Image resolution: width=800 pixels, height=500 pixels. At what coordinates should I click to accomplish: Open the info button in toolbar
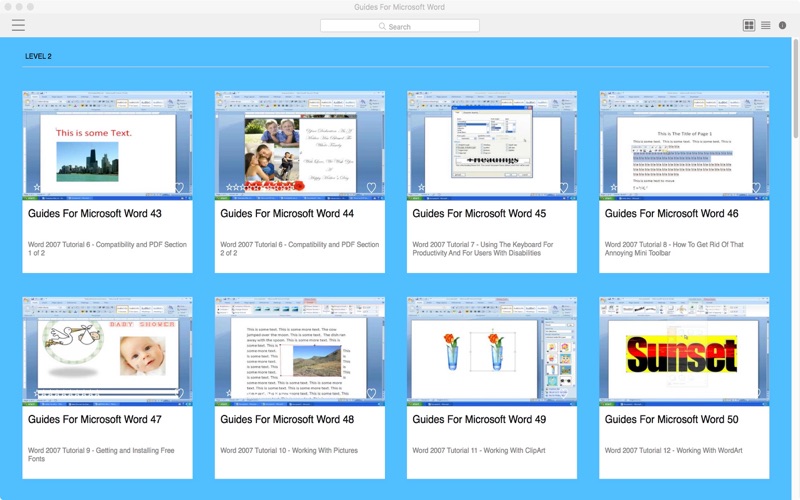click(782, 25)
